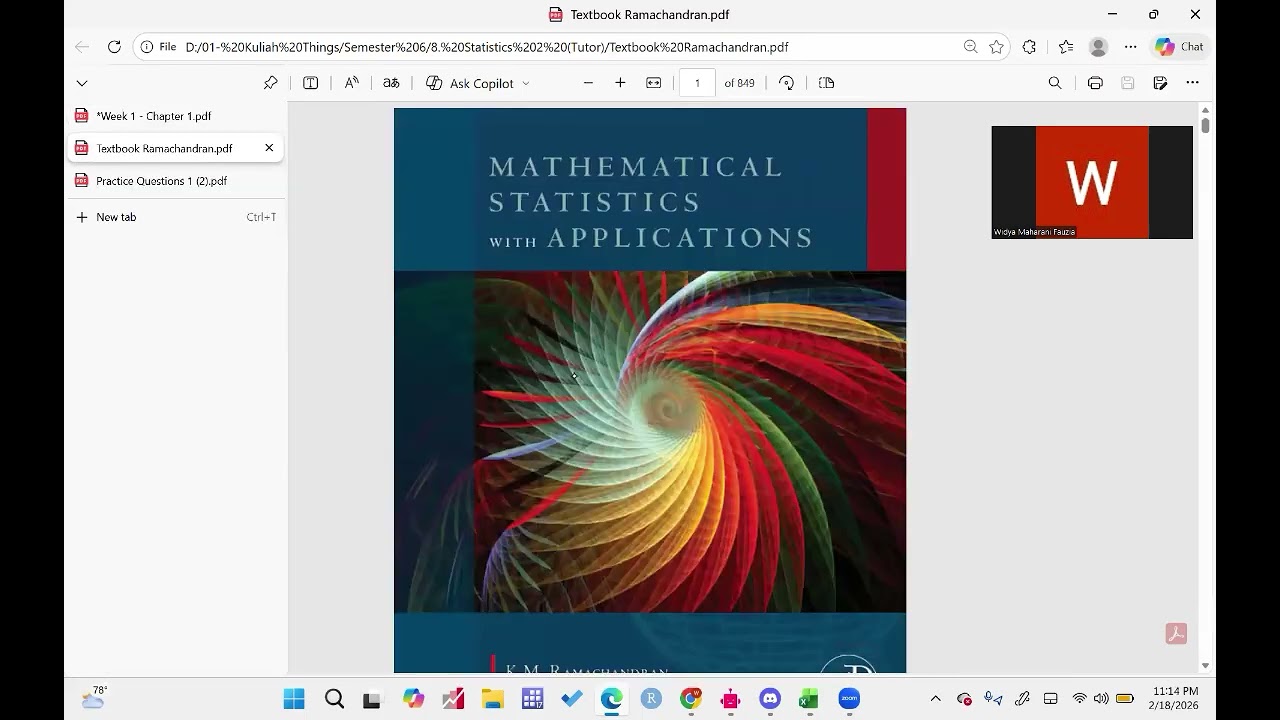Click the browser back arrow

[x=82, y=47]
